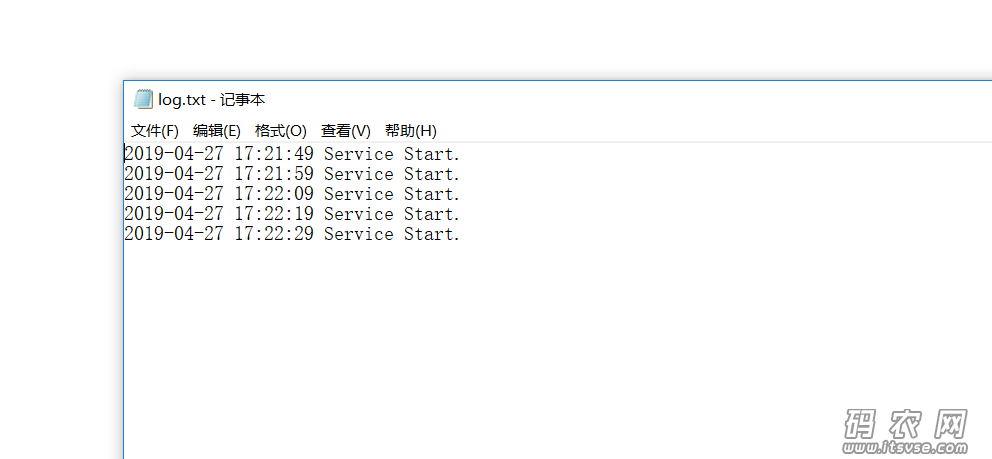Open the 帮助(H) menu
This screenshot has height=459, width=992.
[x=411, y=131]
